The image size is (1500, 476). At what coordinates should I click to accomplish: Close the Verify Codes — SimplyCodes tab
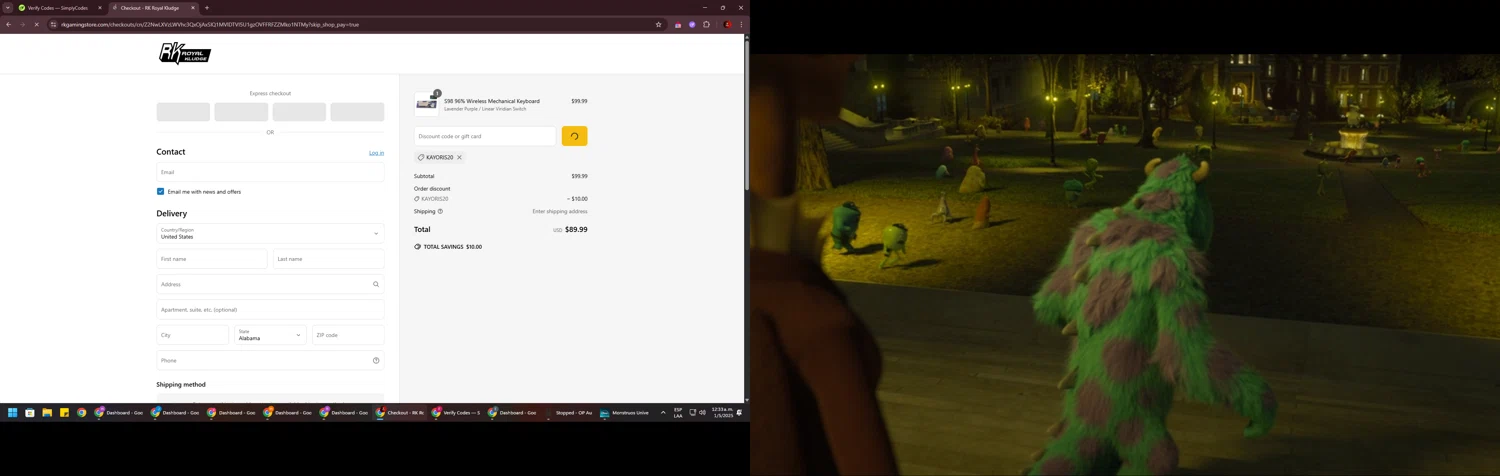coord(99,7)
